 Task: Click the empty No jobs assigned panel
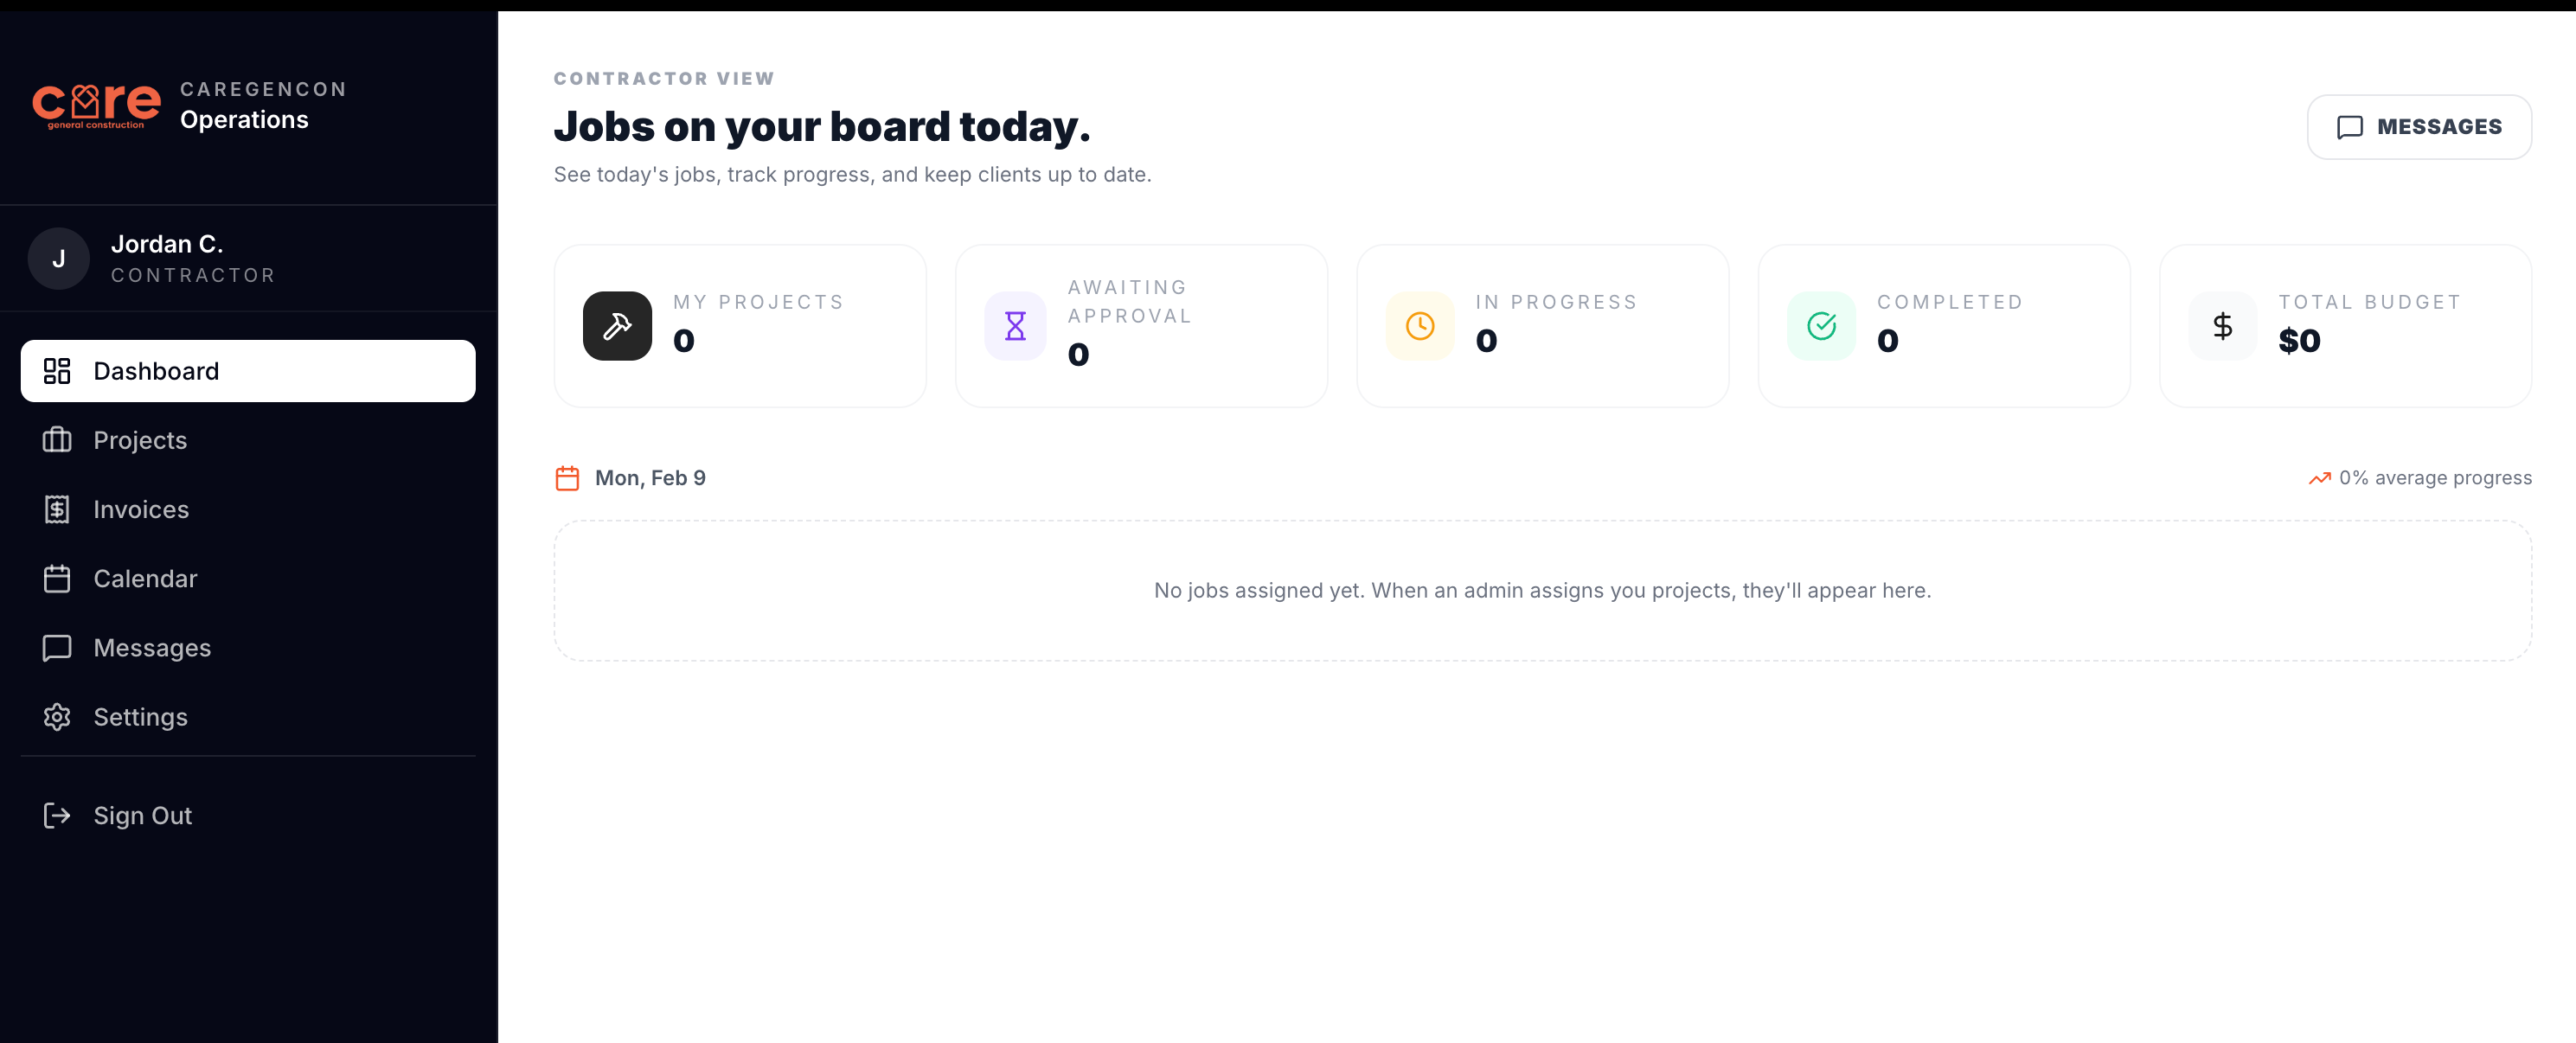(1542, 591)
